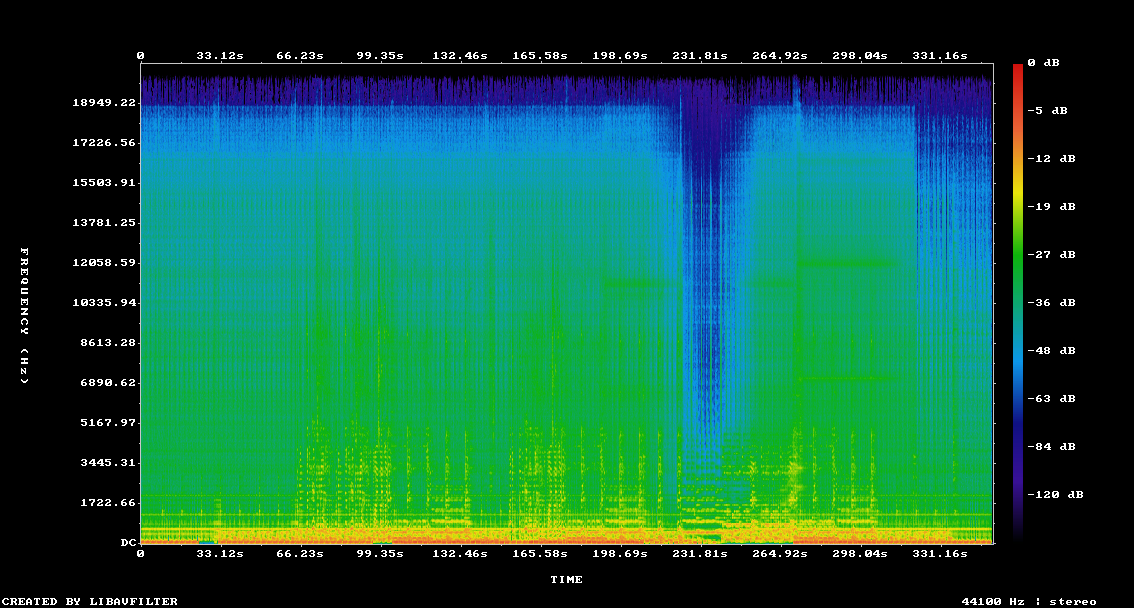The image size is (1134, 608).
Task: Select the 331.16s label on top axis
Action: [940, 56]
